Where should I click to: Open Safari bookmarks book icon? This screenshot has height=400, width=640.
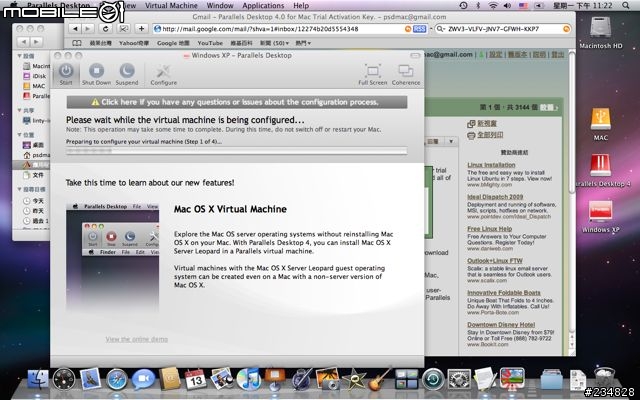point(76,43)
